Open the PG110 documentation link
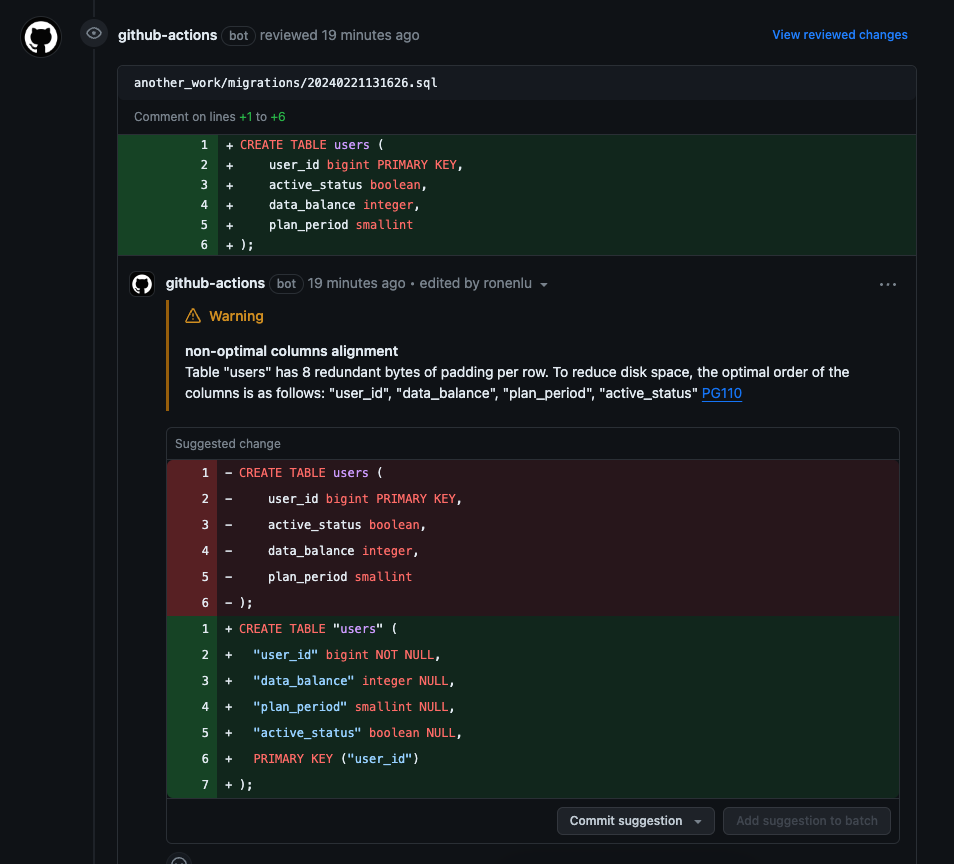 click(x=721, y=393)
